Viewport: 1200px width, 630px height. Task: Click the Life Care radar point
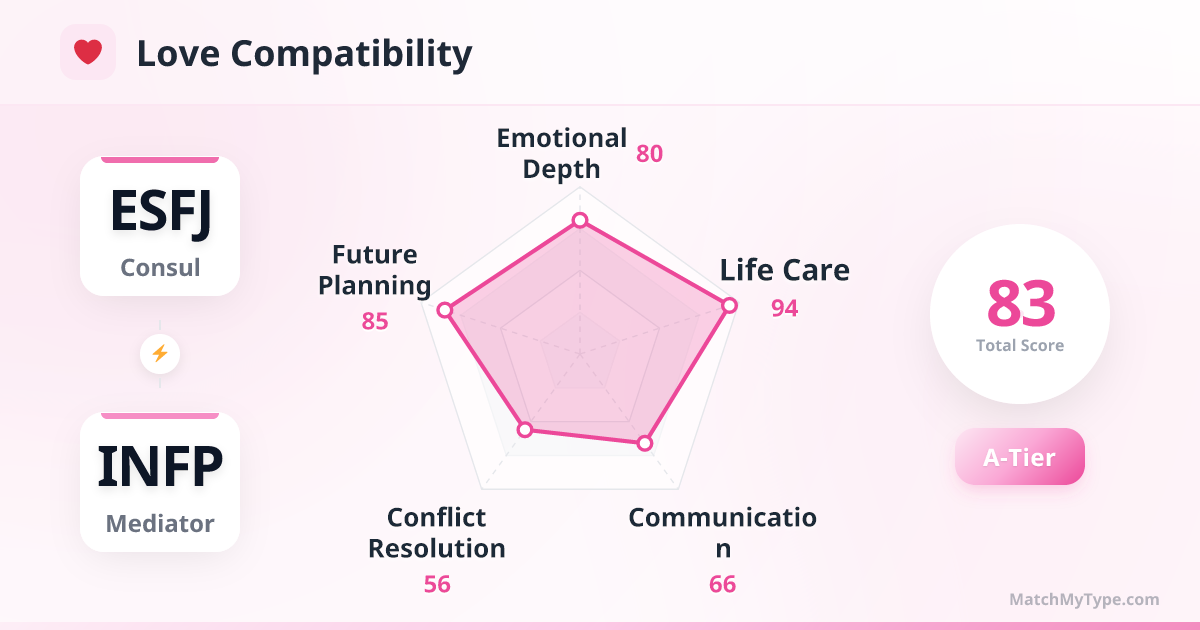pos(729,305)
